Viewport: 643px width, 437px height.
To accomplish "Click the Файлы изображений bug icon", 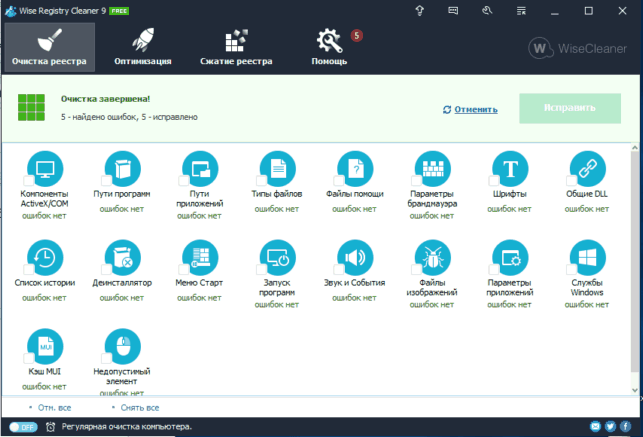I will click(x=433, y=257).
